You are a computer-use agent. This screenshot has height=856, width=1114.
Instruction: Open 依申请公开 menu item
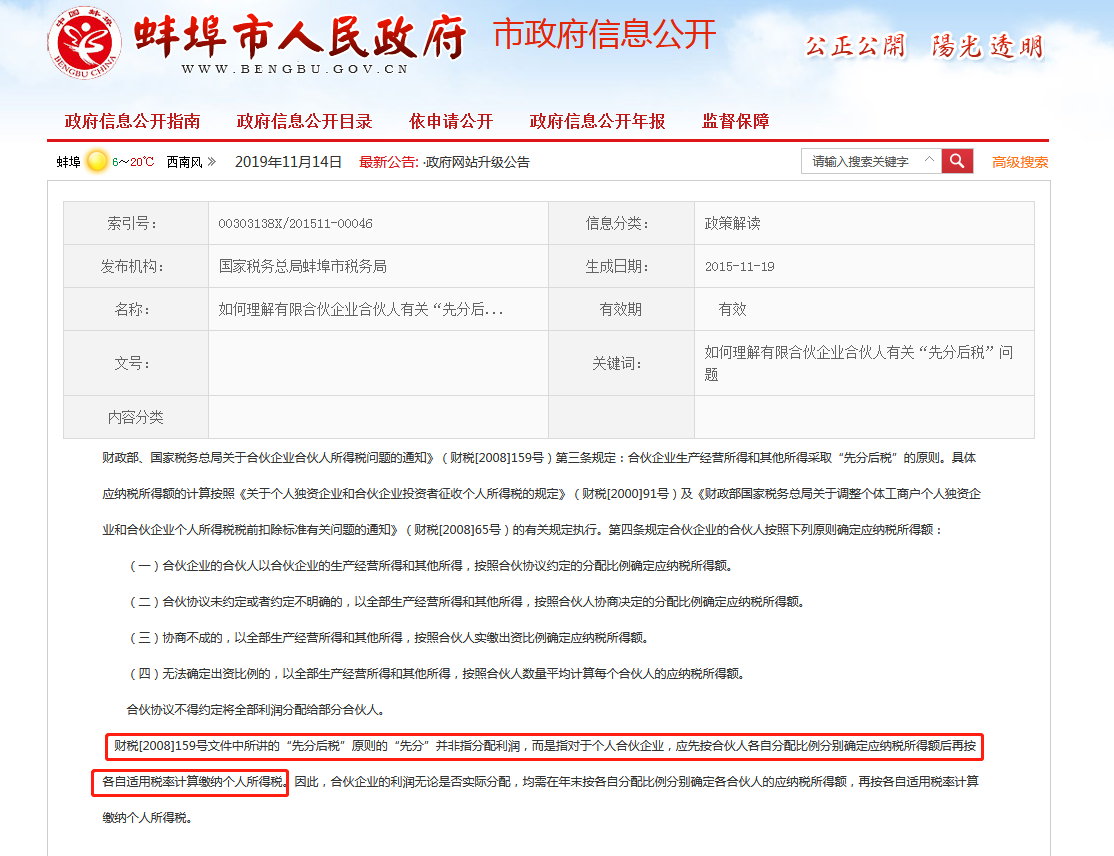point(451,121)
